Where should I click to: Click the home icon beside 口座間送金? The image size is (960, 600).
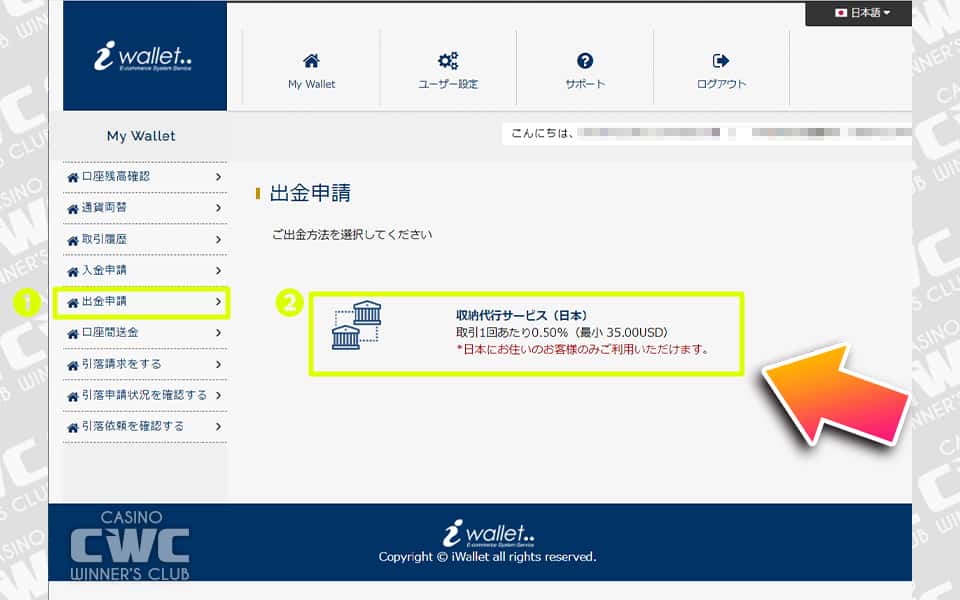[73, 334]
